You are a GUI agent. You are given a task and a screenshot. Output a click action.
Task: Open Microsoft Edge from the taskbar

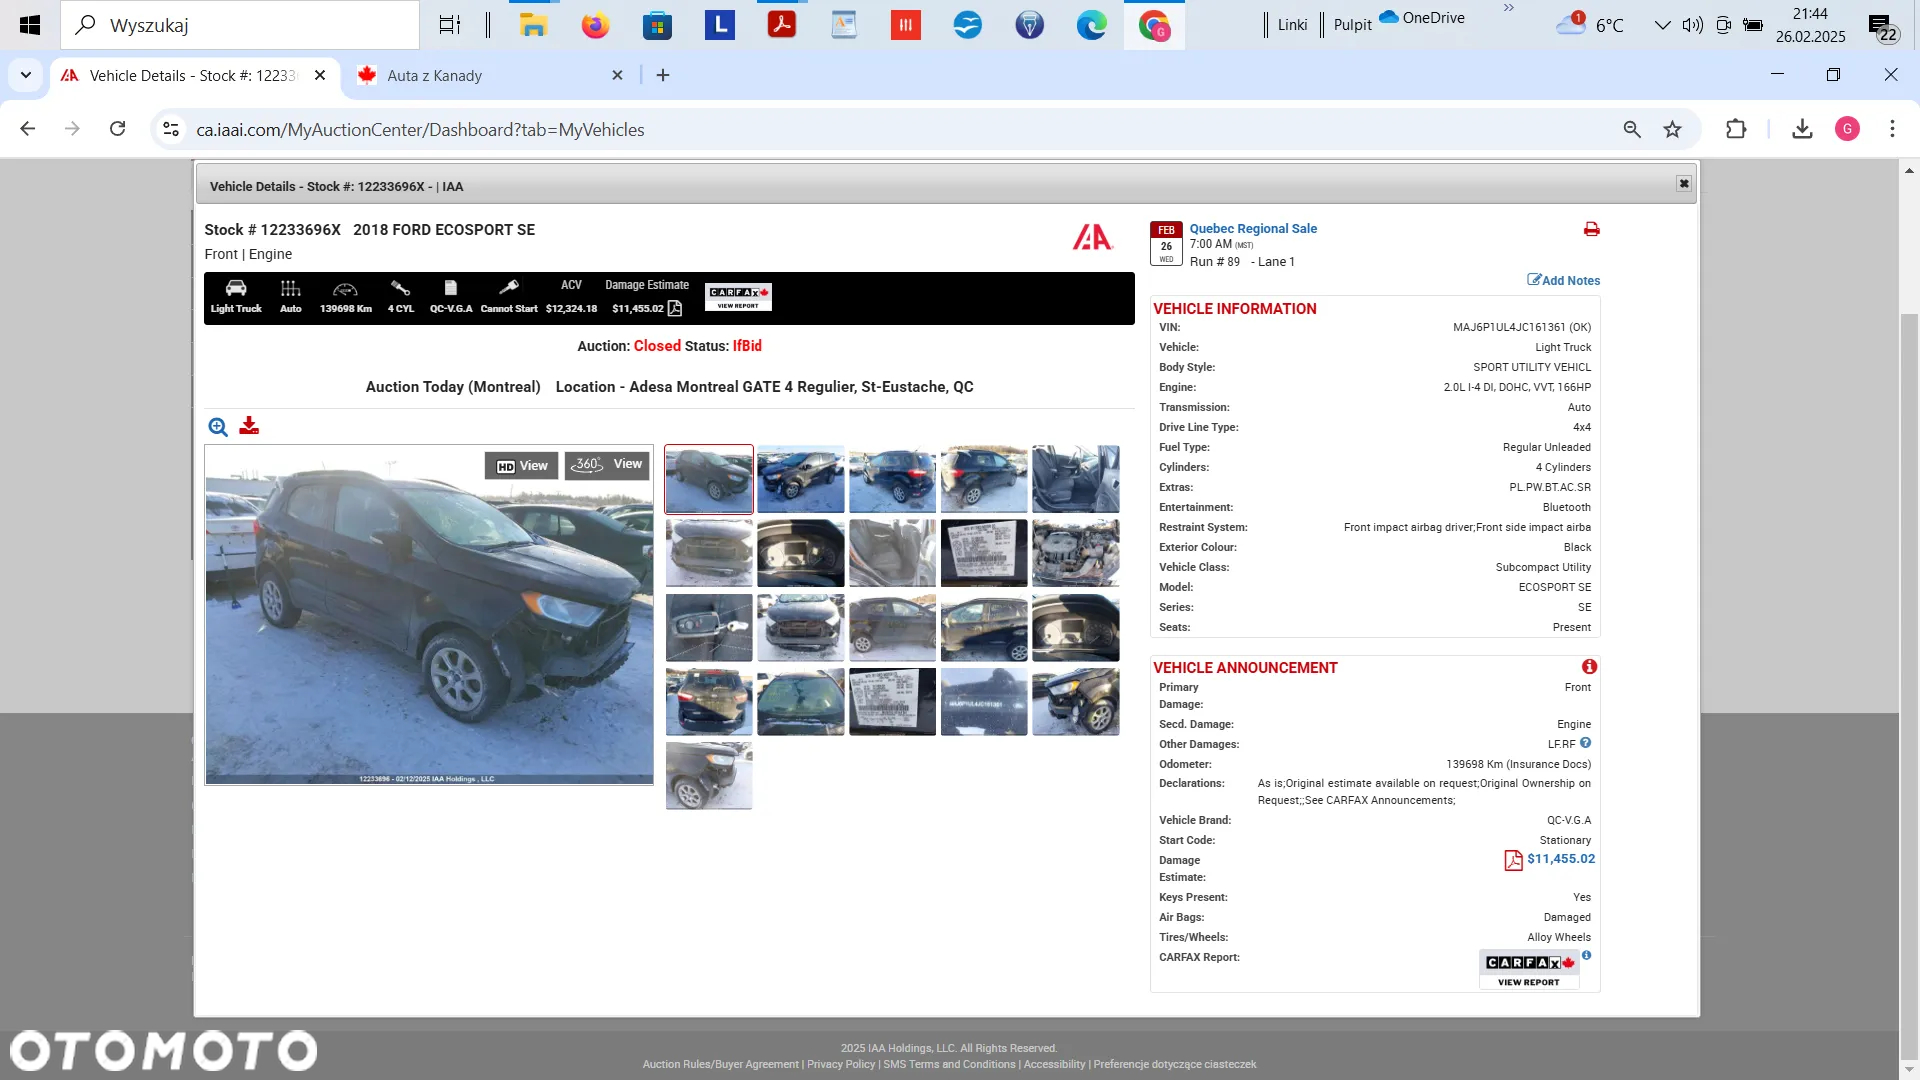point(1091,25)
